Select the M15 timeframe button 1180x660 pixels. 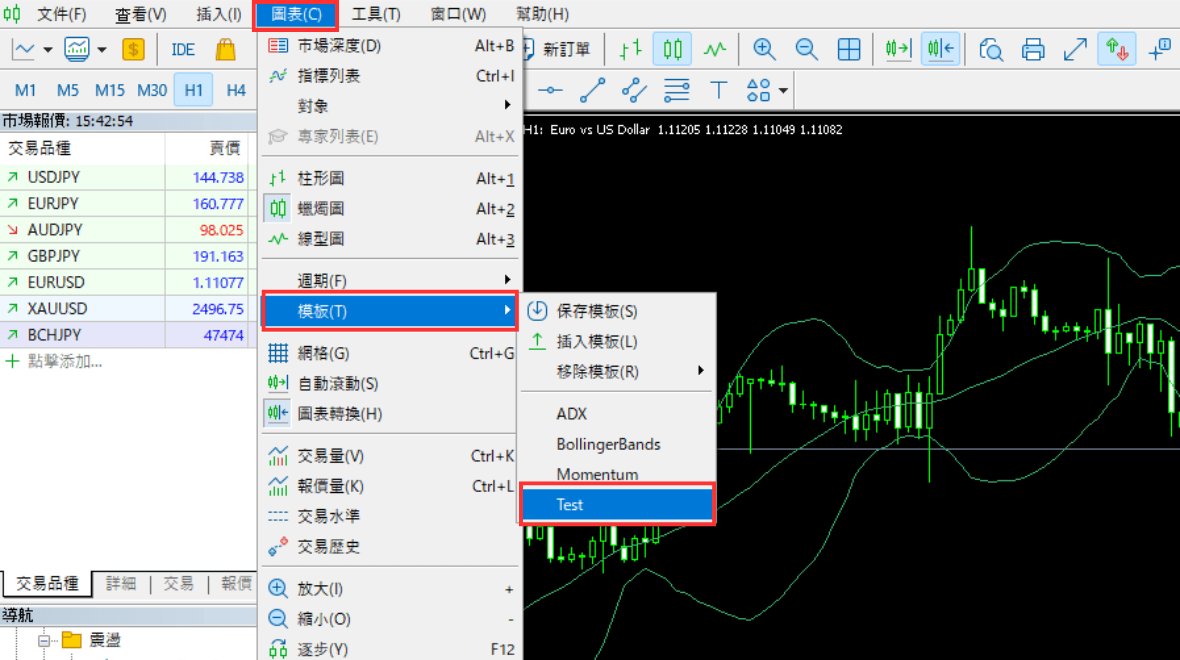pyautogui.click(x=110, y=90)
